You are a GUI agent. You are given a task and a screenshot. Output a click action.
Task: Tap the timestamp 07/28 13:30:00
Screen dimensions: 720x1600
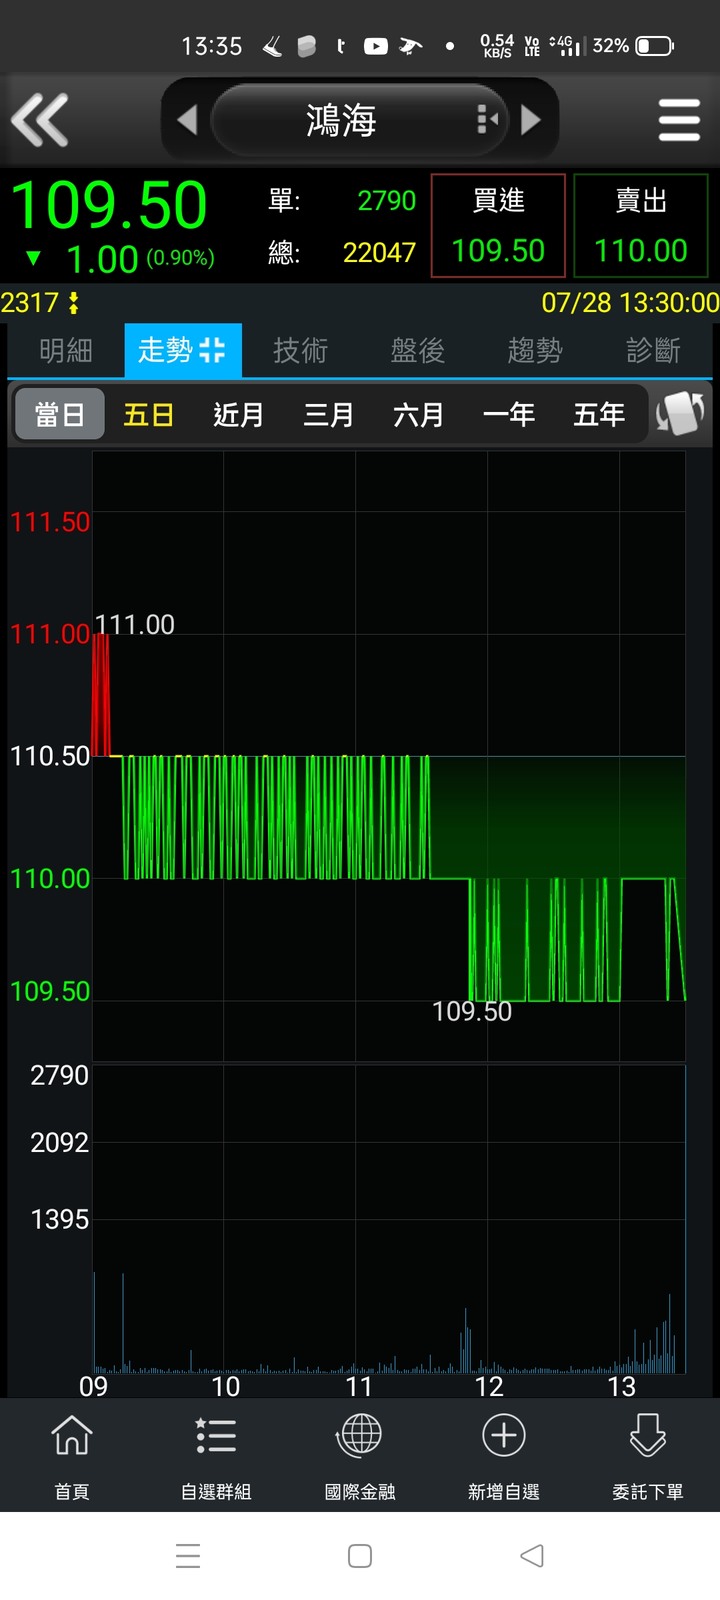coord(630,303)
